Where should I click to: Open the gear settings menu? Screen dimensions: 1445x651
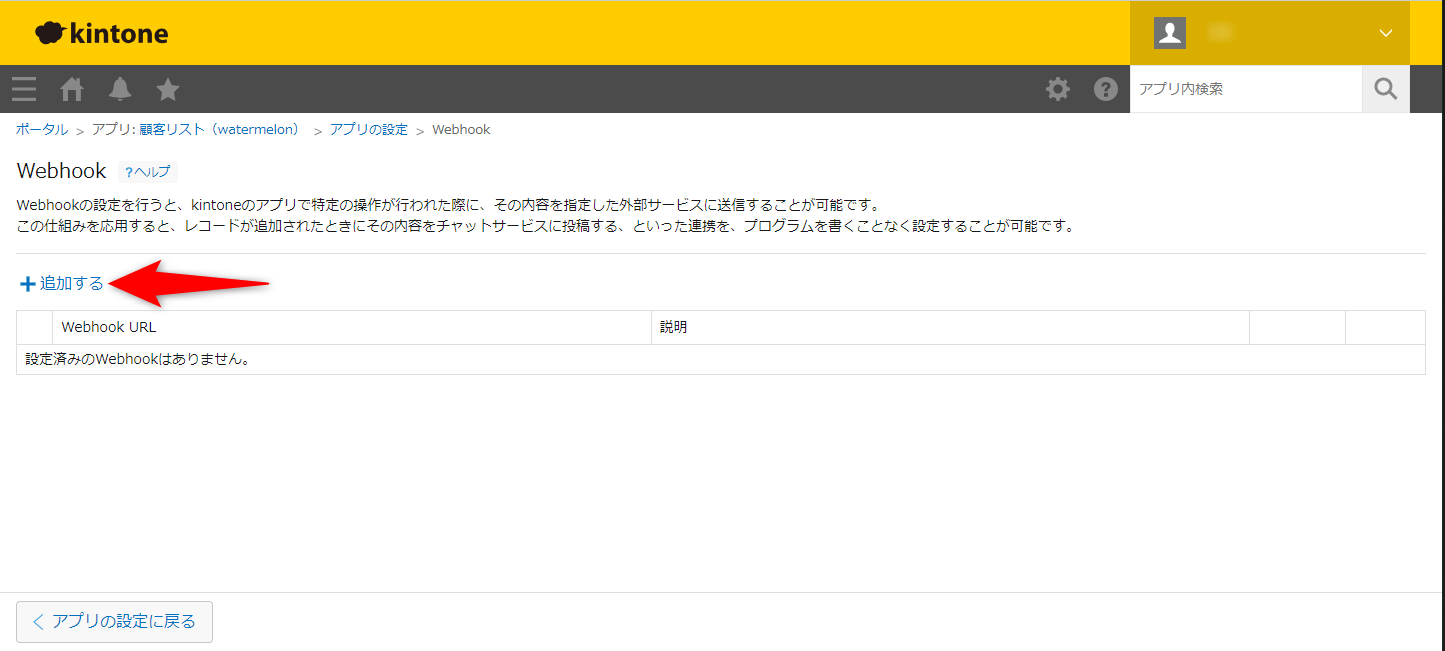click(1057, 89)
